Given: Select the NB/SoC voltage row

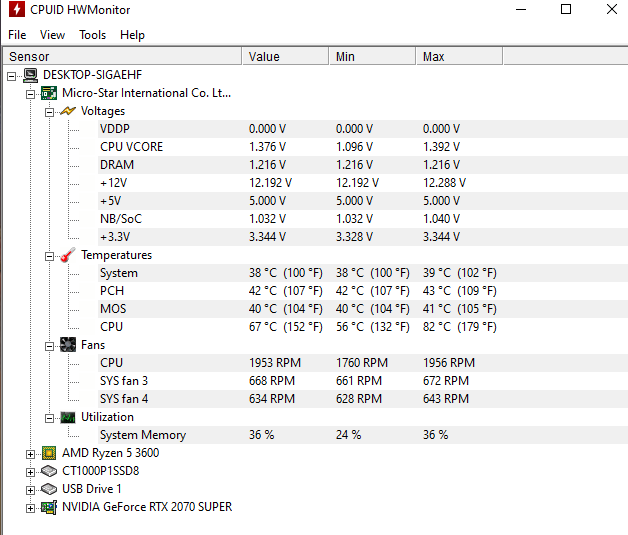Looking at the screenshot, I should tap(363, 219).
